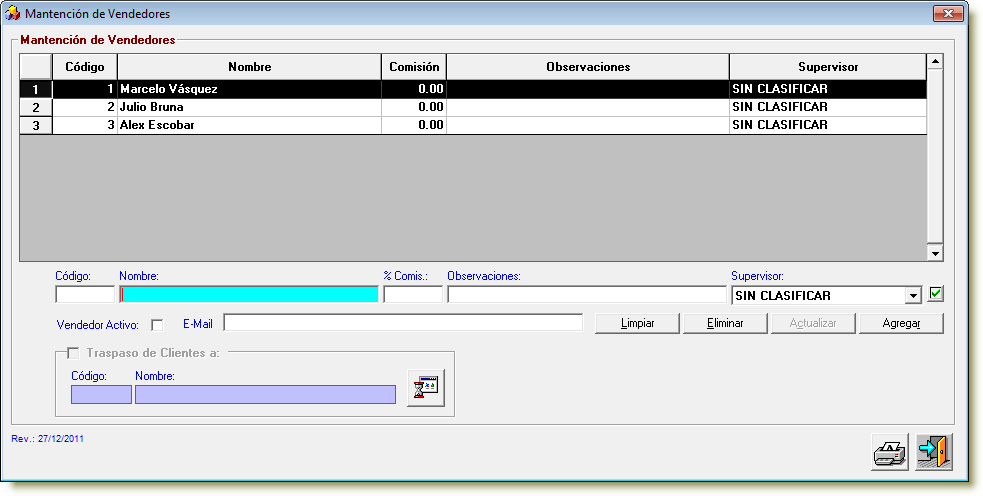Open the Supervisor dropdown list
983x496 pixels.
coord(913,295)
